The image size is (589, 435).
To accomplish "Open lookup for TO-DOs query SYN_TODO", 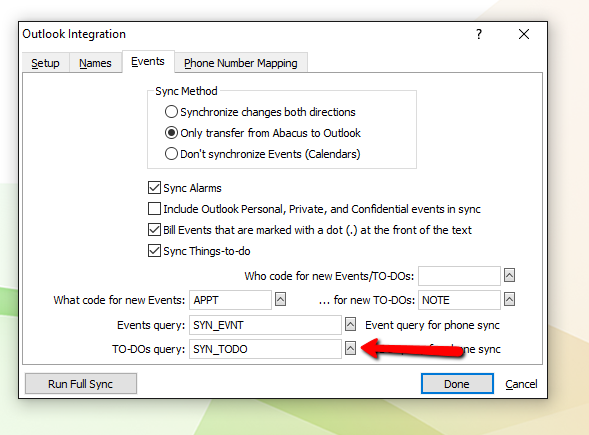I will coord(350,348).
